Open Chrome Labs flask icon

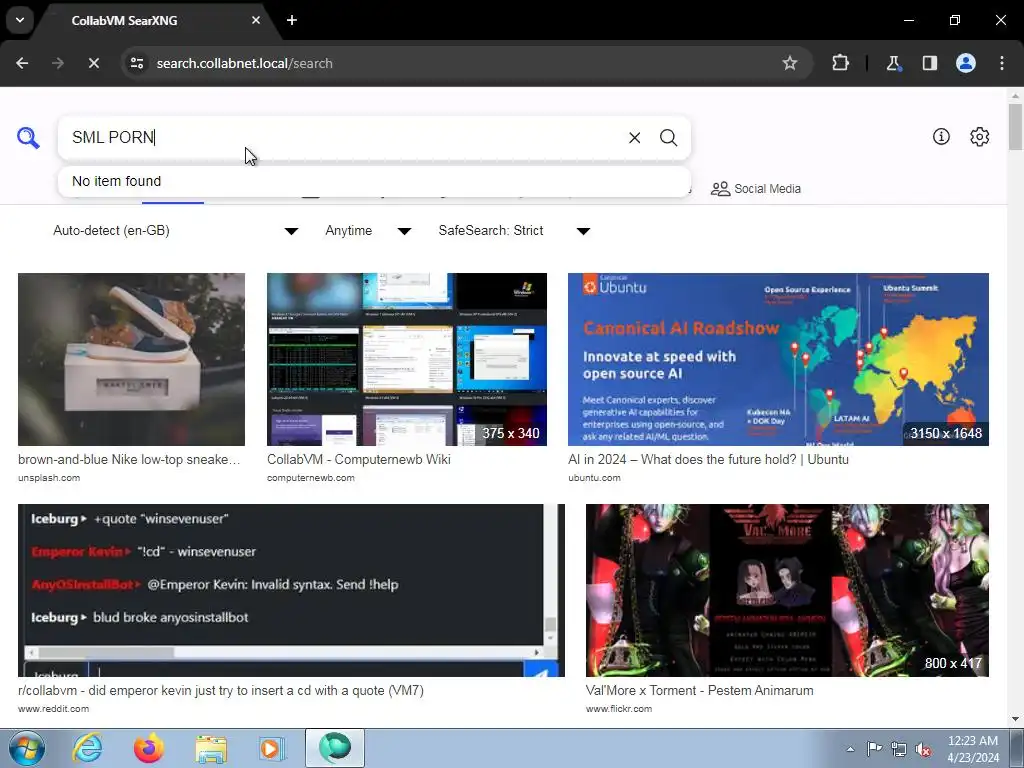coord(893,63)
